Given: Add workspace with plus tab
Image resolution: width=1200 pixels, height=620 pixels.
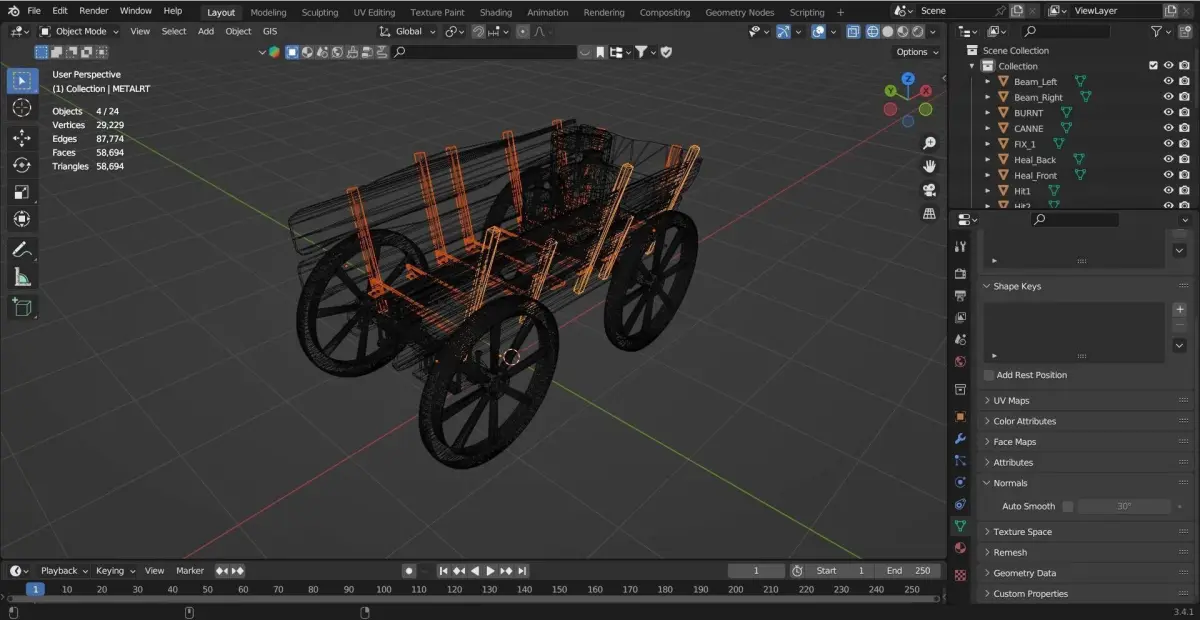Looking at the screenshot, I should pos(840,12).
